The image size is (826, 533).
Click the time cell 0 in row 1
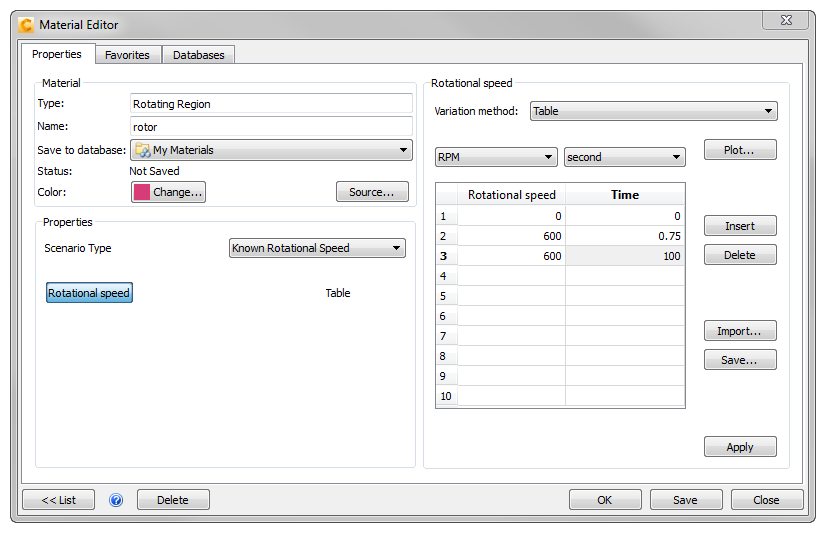click(625, 216)
